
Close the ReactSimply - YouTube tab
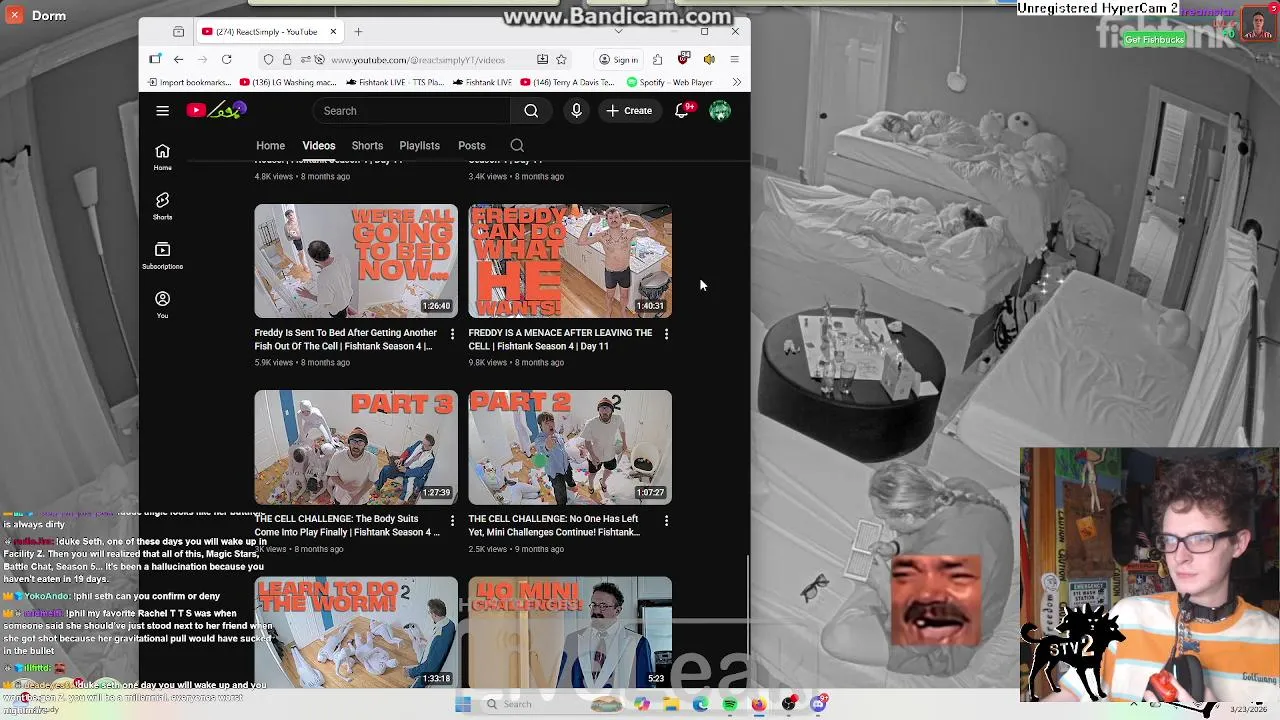[333, 32]
